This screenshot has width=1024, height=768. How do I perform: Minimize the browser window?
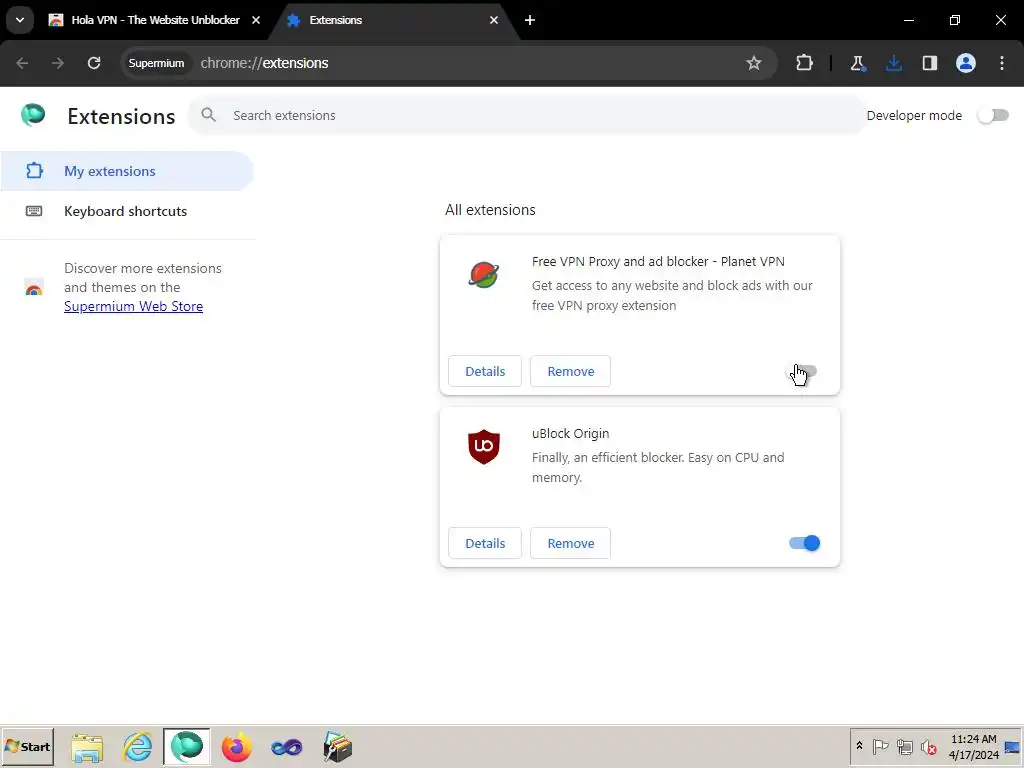908,20
